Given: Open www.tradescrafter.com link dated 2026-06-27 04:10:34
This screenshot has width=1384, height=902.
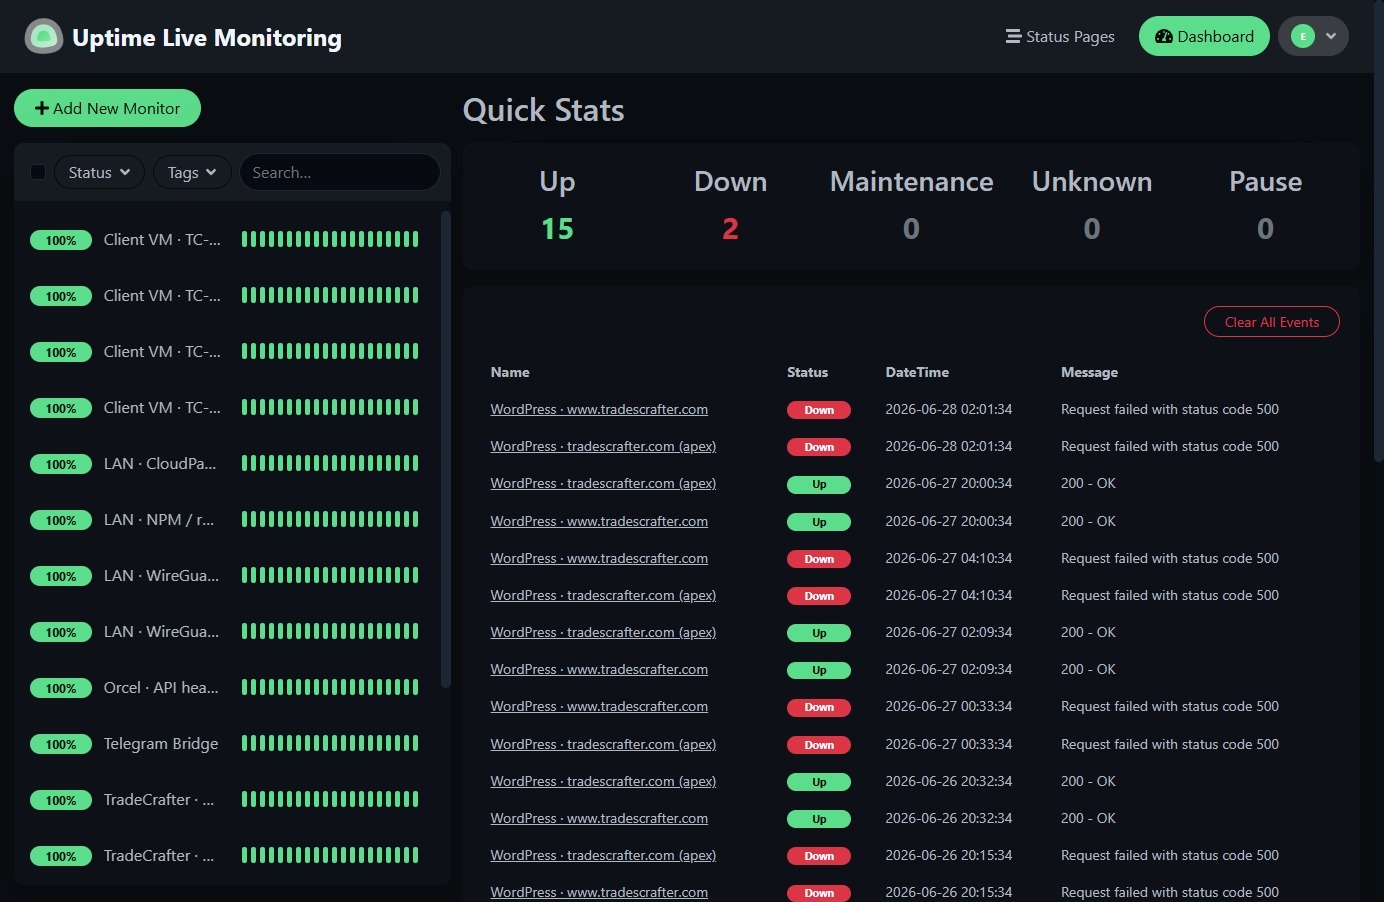Looking at the screenshot, I should 599,558.
